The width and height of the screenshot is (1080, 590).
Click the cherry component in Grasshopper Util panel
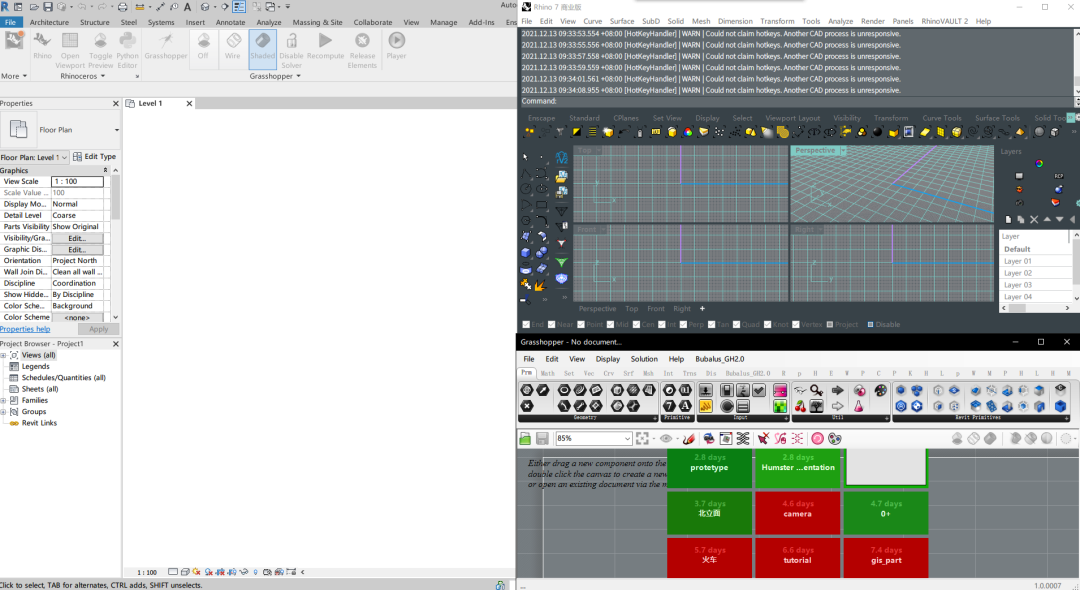[800, 406]
